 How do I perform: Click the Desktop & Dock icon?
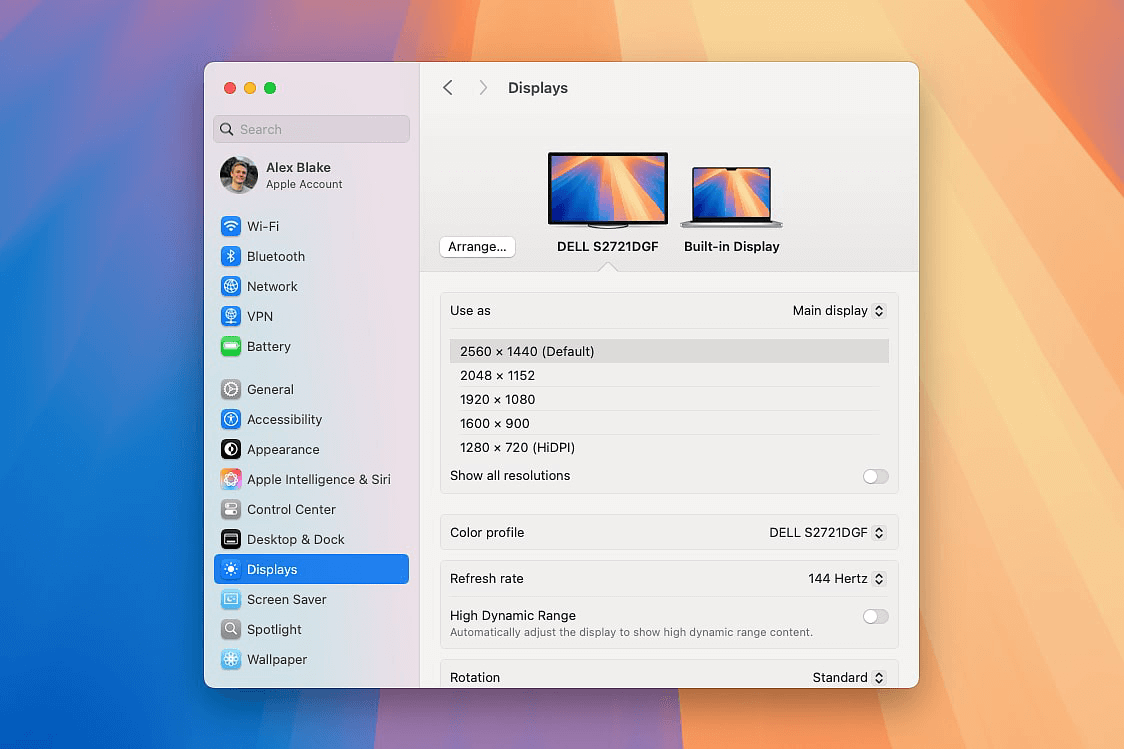231,539
